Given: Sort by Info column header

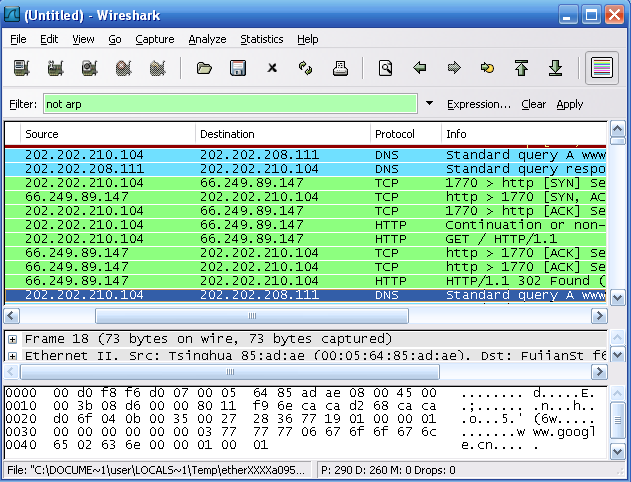Looking at the screenshot, I should pos(524,134).
